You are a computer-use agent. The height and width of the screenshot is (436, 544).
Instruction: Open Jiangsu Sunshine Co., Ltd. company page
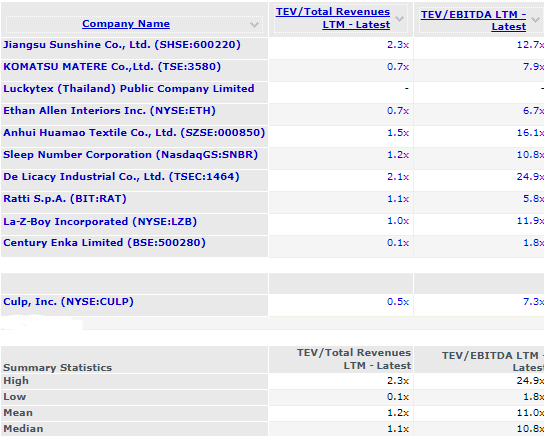(122, 45)
